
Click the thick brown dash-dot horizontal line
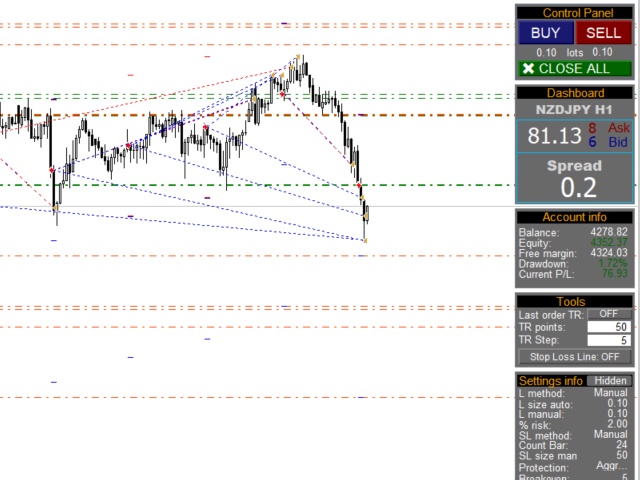point(257,115)
